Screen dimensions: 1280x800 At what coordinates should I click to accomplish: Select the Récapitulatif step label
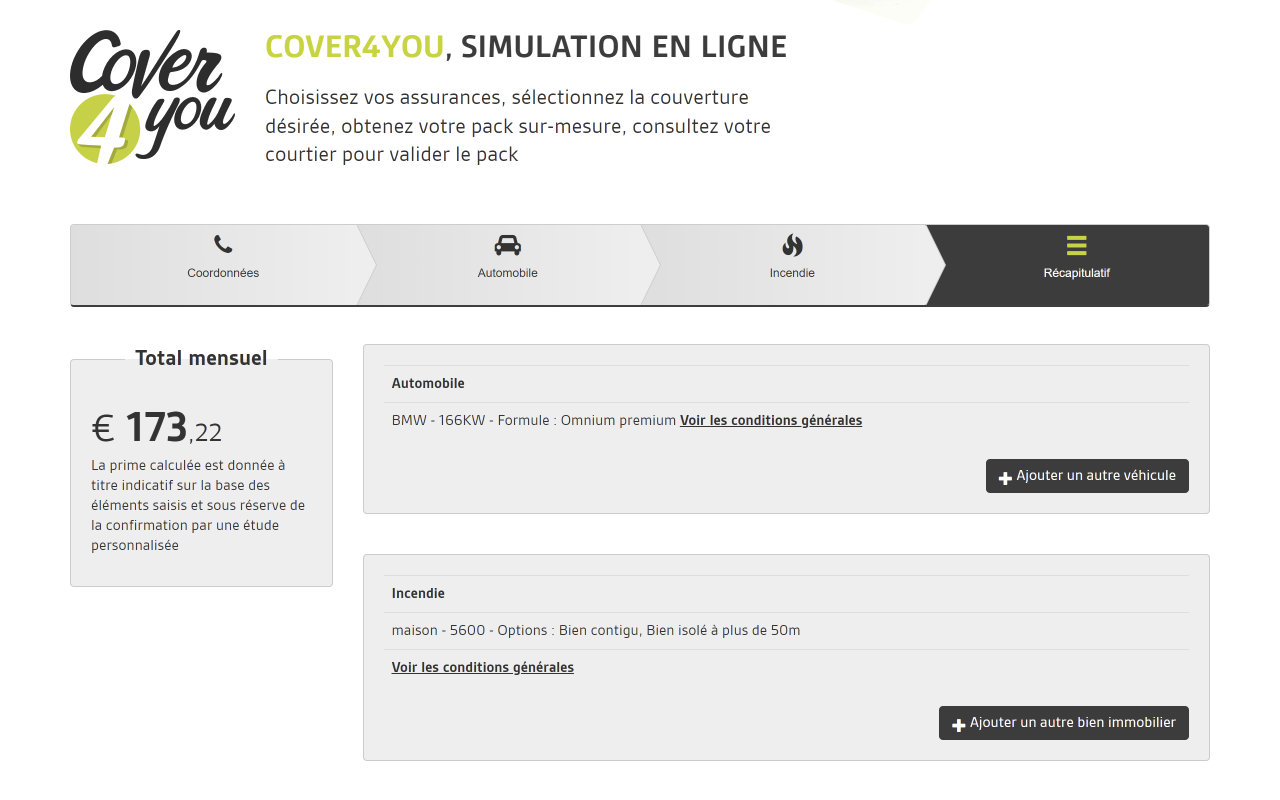(1076, 273)
